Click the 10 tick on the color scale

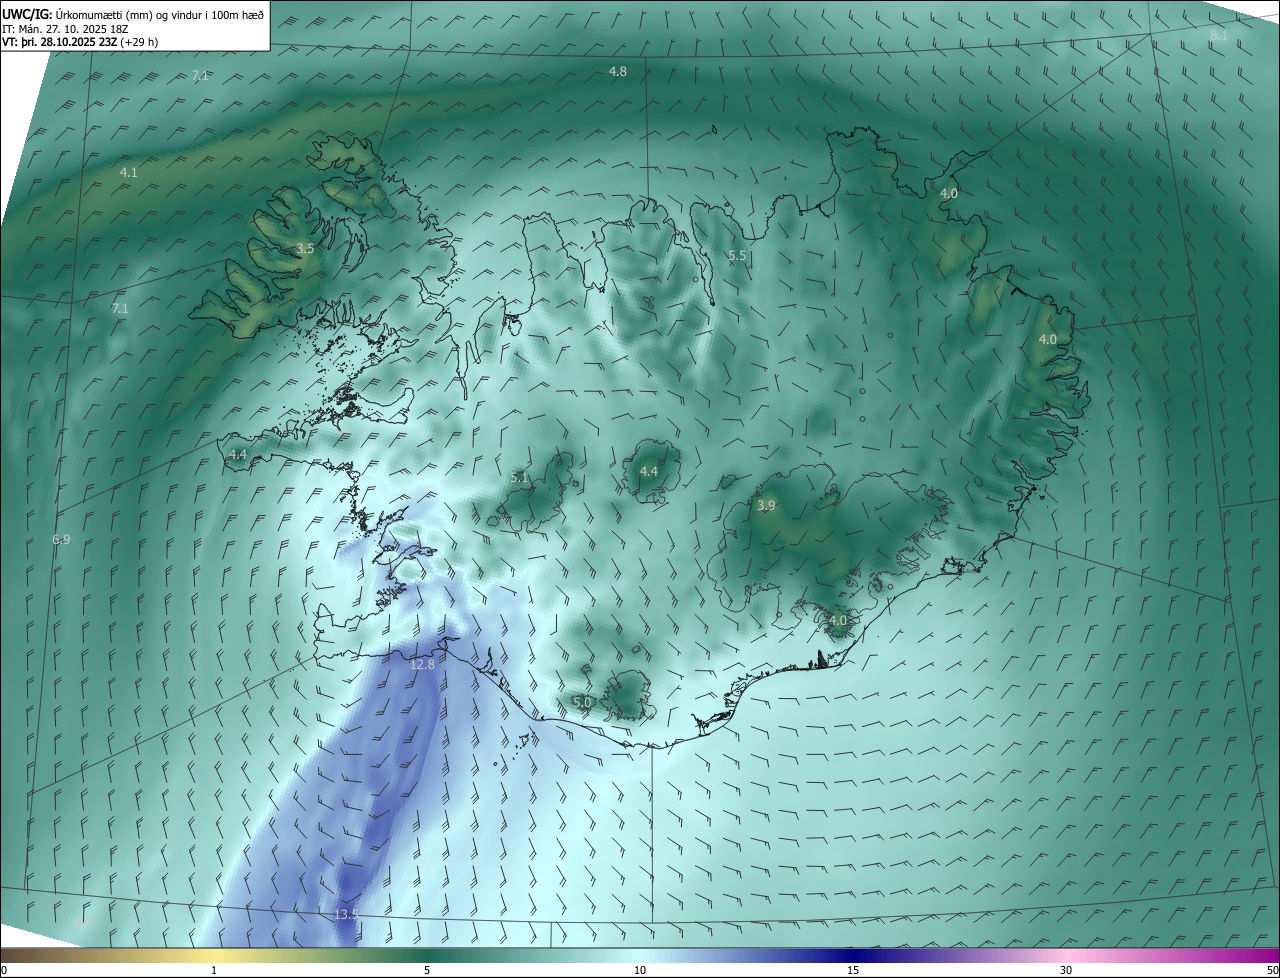point(640,971)
